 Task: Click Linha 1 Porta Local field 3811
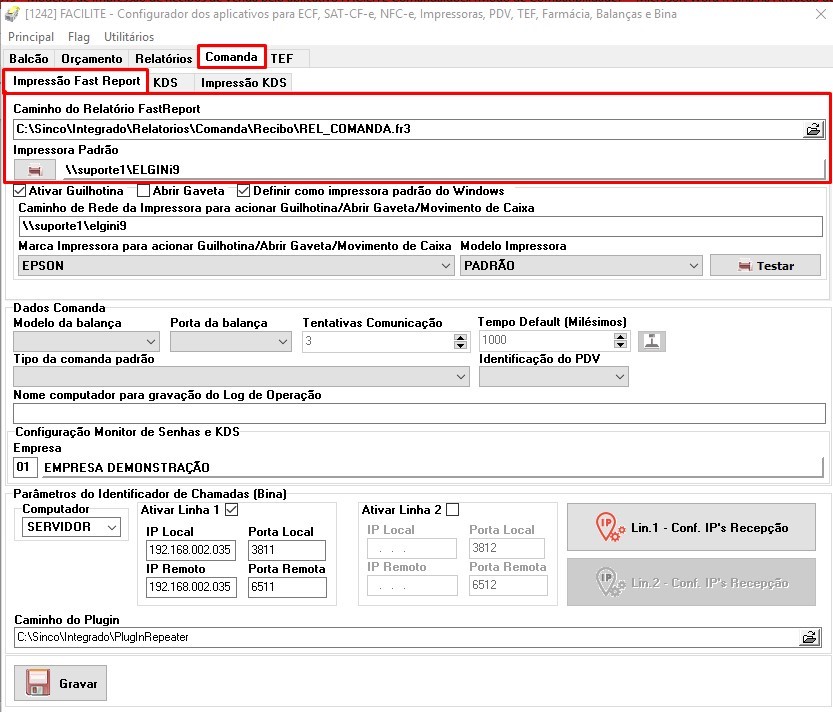[x=287, y=550]
